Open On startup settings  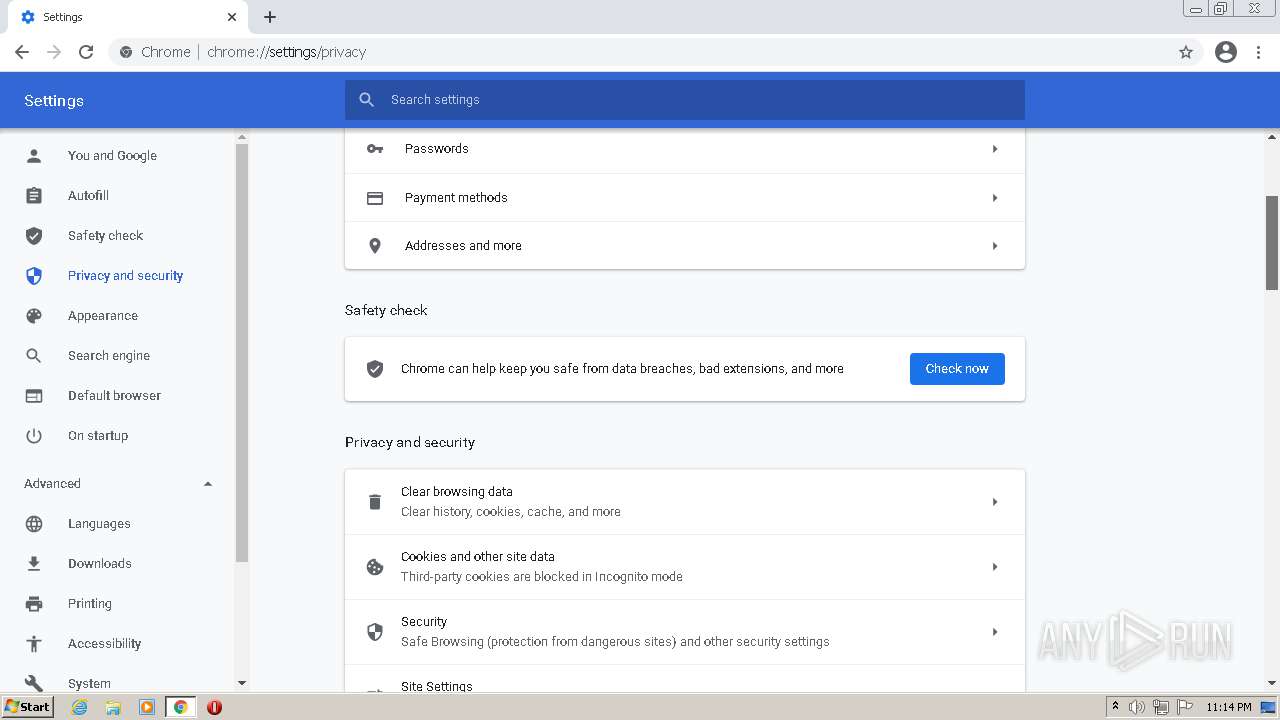point(98,436)
